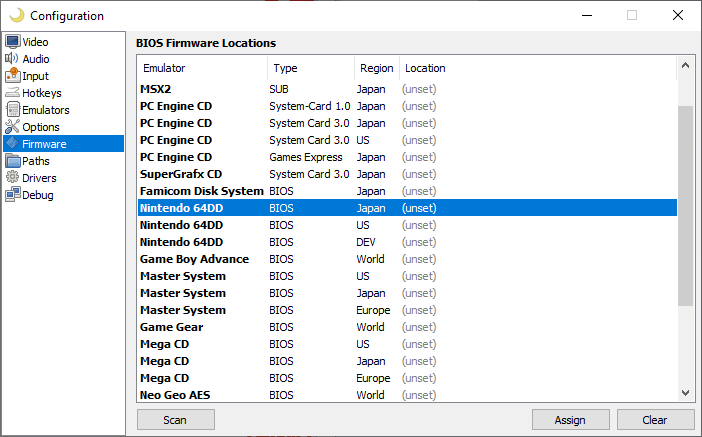Minimize the Configuration window
Image resolution: width=702 pixels, height=437 pixels.
click(587, 15)
